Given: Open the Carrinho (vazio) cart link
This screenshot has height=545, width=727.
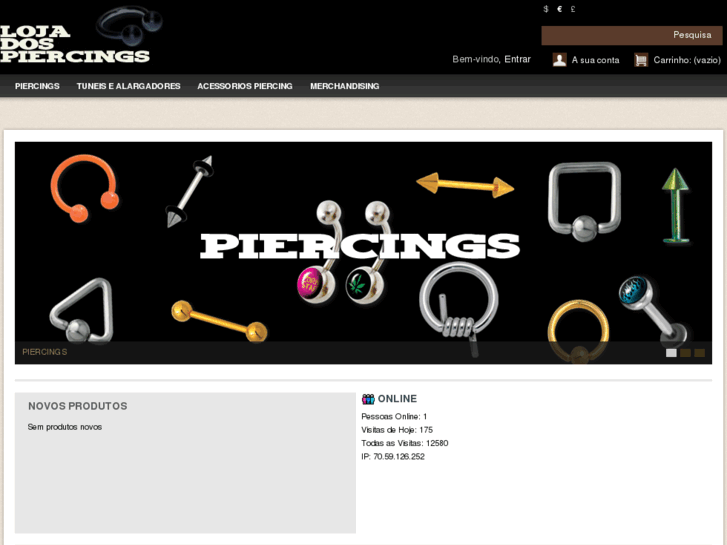Looking at the screenshot, I should 687,60.
